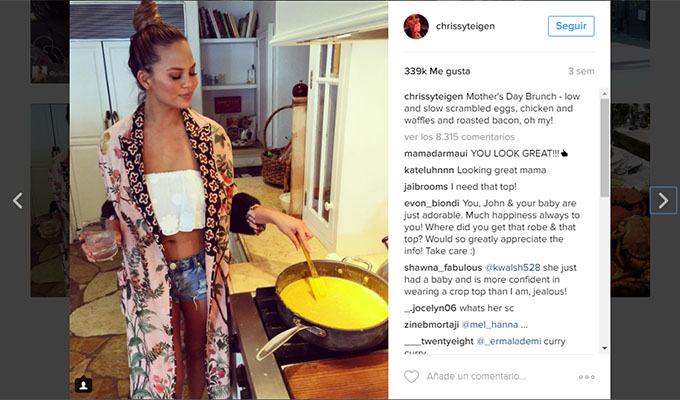This screenshot has width=680, height=400.
Task: Open the three-dots more options menu
Action: point(586,377)
